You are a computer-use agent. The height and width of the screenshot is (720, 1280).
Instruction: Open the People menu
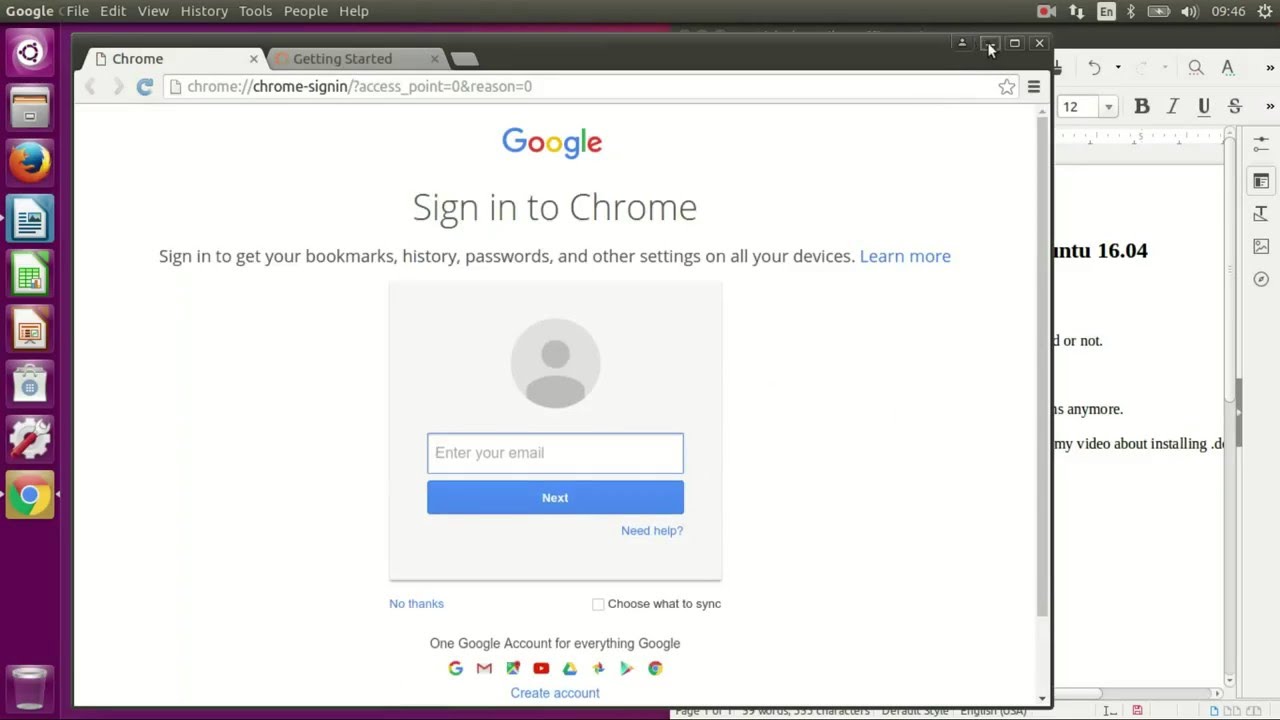(x=306, y=11)
